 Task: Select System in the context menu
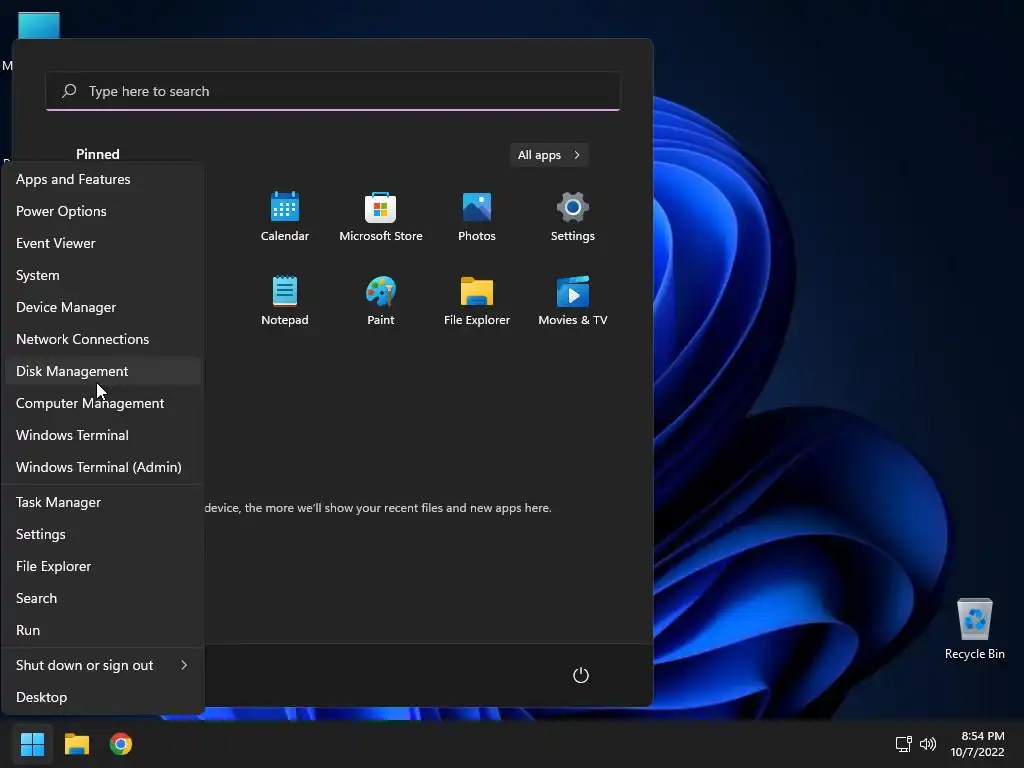[103, 275]
